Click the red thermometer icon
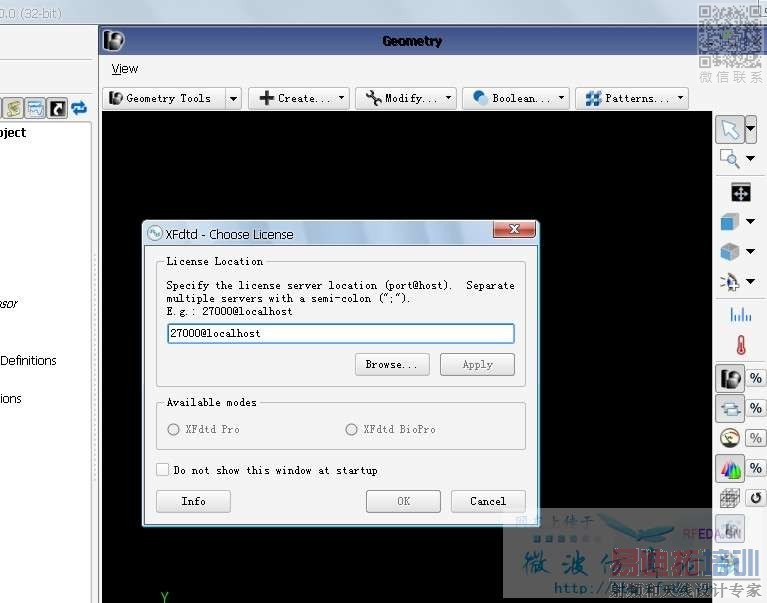The image size is (767, 603). [x=741, y=345]
